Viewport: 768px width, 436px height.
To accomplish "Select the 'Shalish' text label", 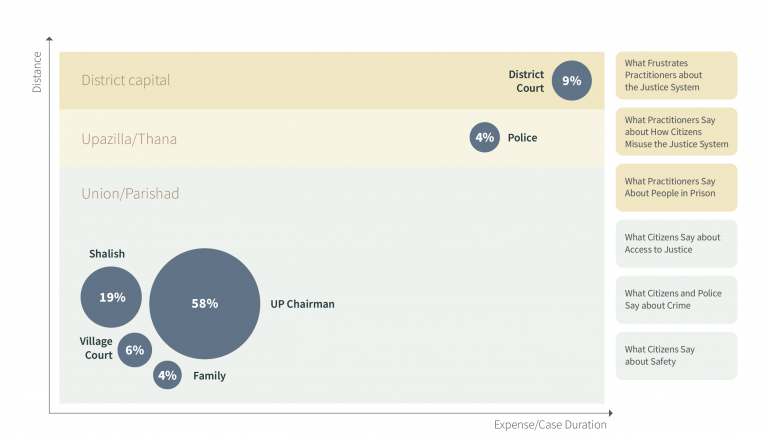I will (107, 254).
